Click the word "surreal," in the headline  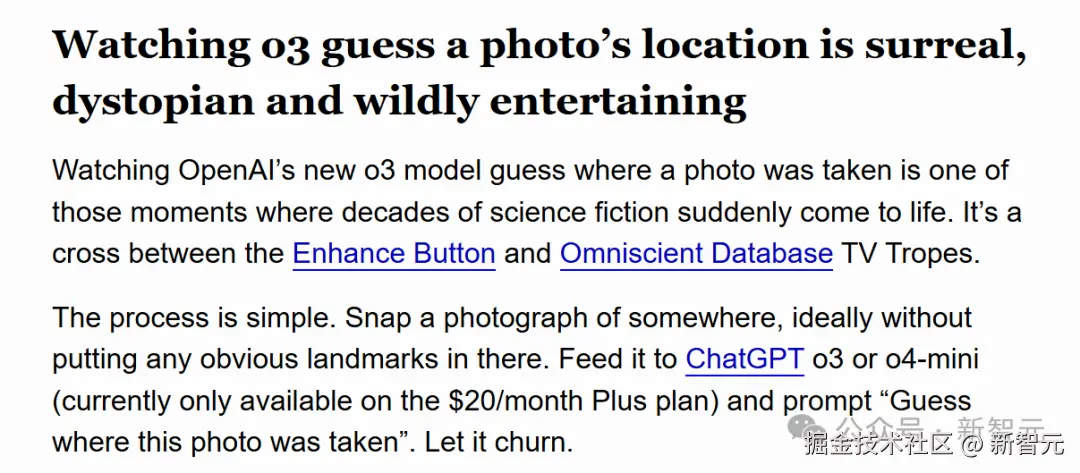tap(944, 45)
